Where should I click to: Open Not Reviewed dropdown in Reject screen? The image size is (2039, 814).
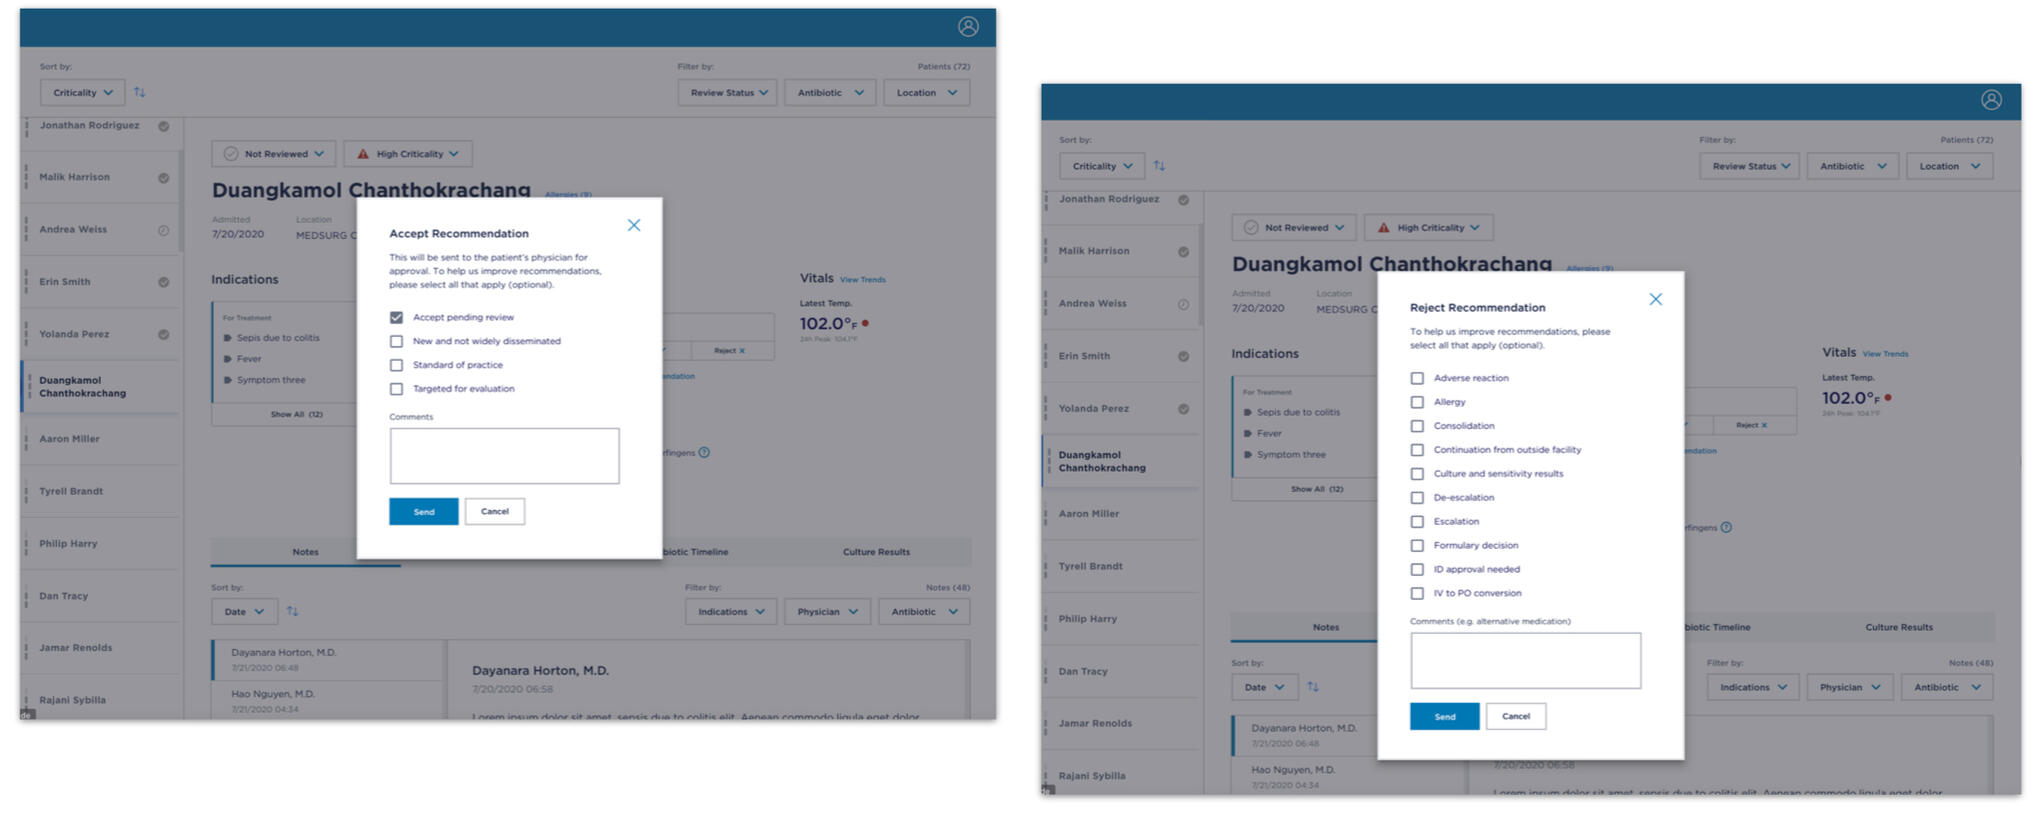click(1294, 228)
